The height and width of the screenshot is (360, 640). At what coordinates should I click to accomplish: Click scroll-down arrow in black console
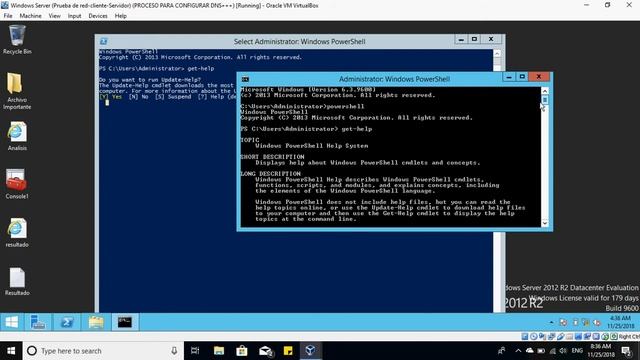tap(545, 223)
